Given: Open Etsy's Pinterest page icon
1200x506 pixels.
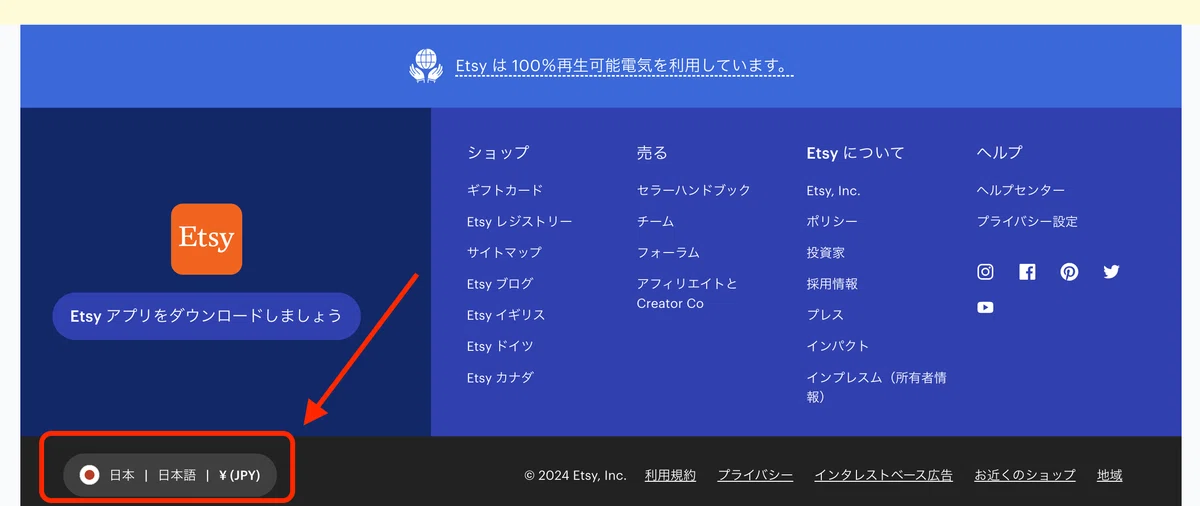Looking at the screenshot, I should click(1070, 272).
